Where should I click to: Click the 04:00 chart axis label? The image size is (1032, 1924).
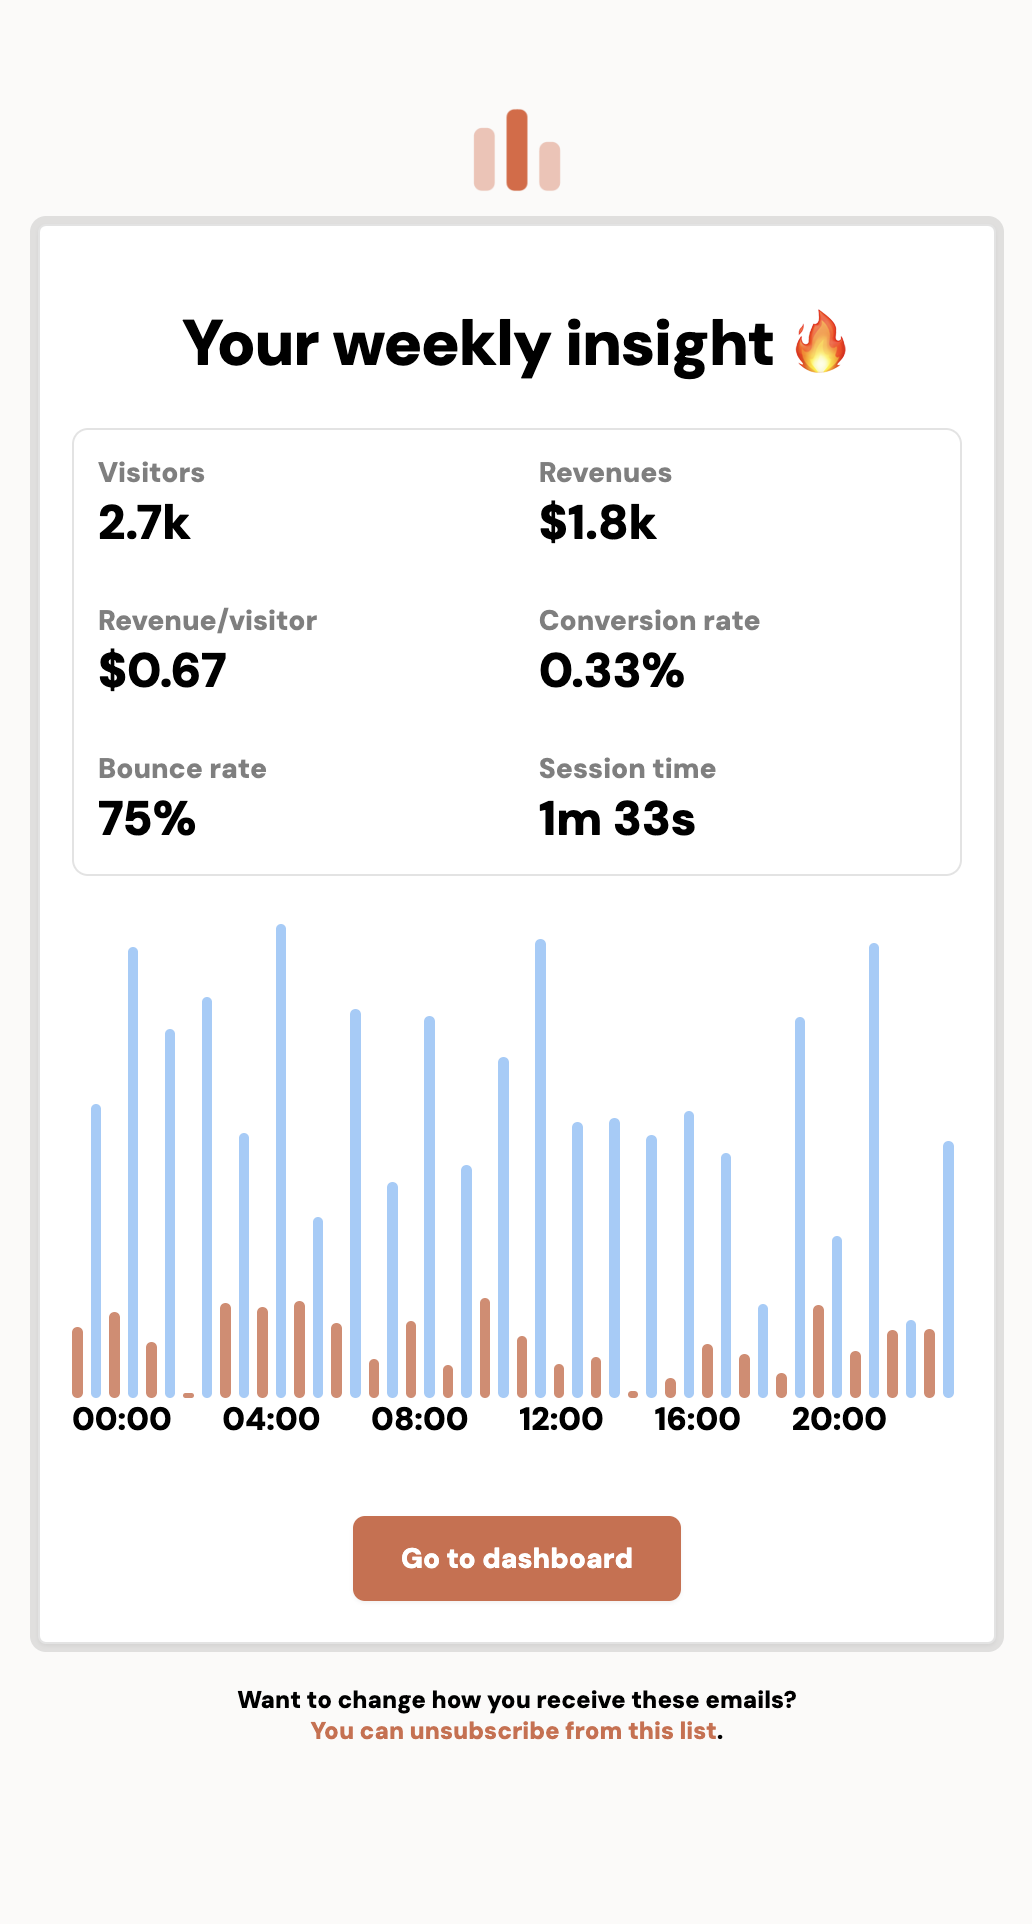tap(271, 1419)
